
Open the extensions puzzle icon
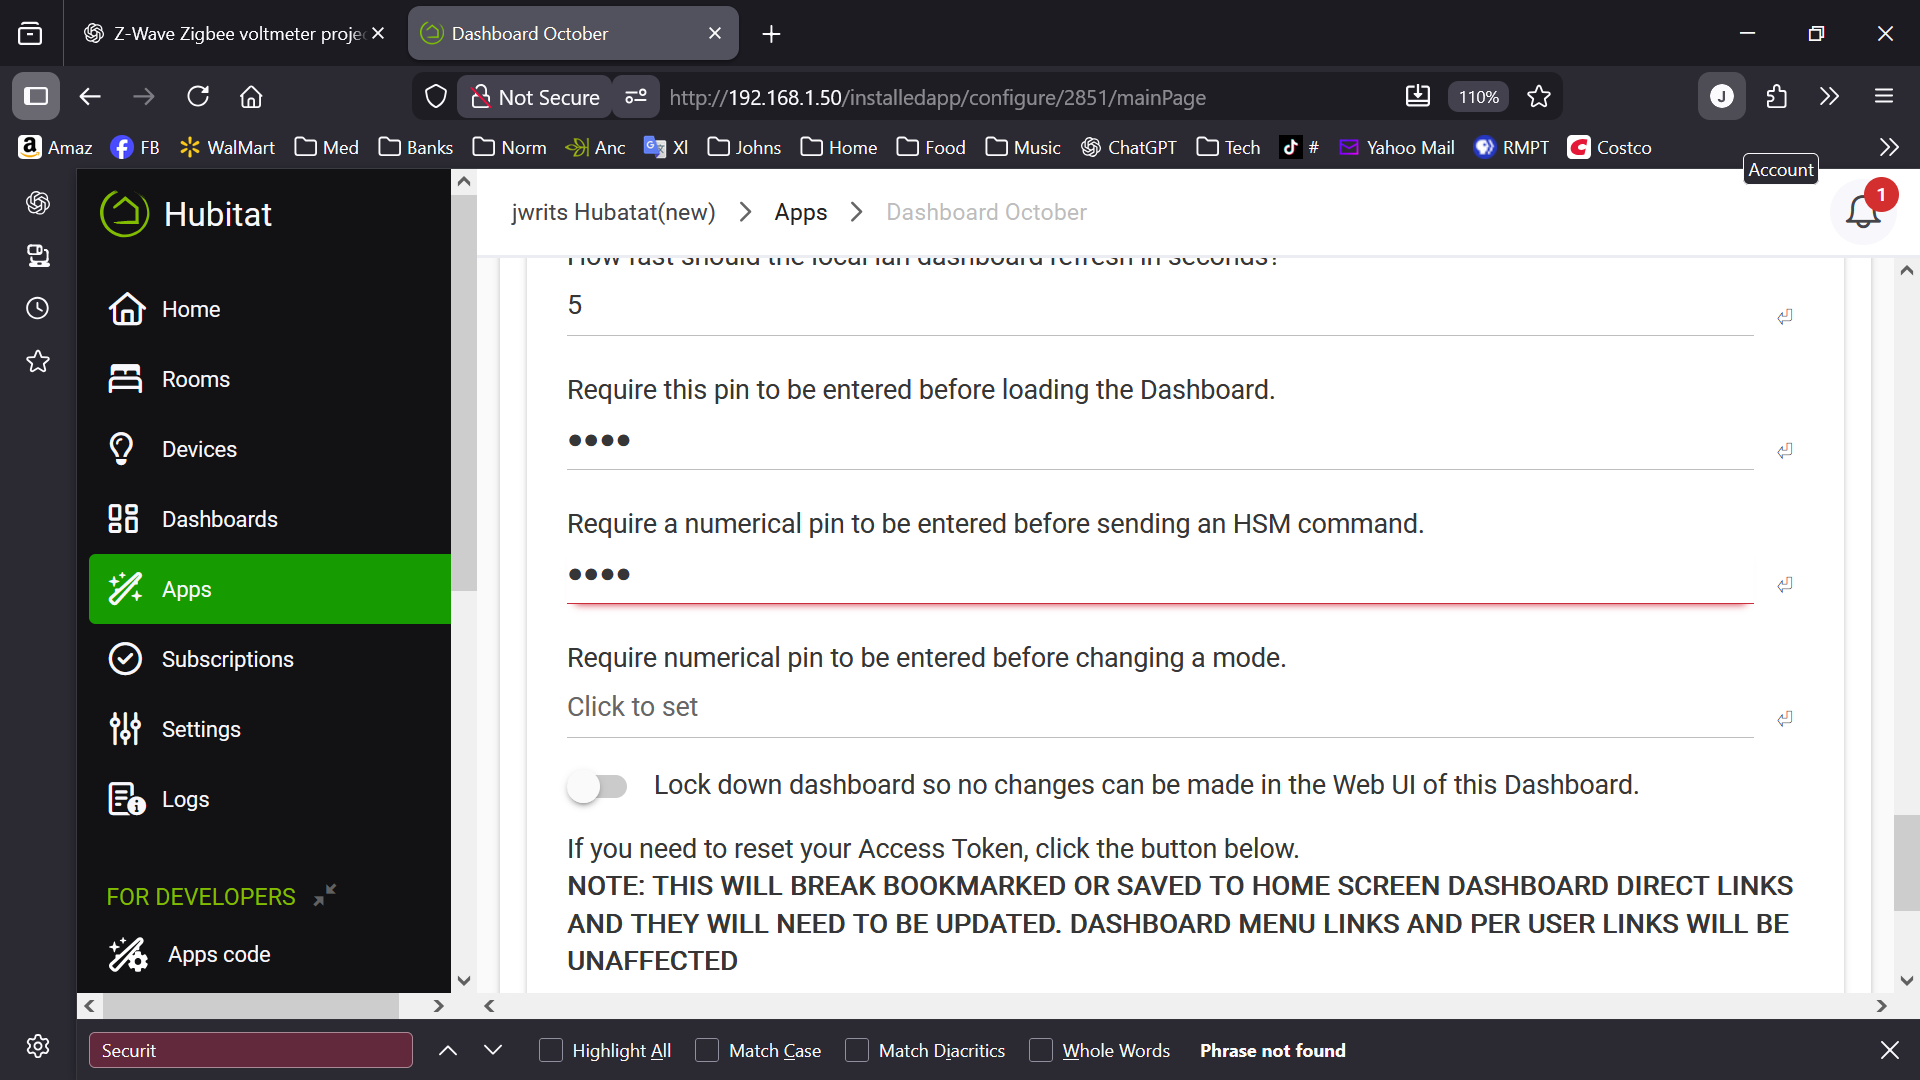click(x=1776, y=97)
